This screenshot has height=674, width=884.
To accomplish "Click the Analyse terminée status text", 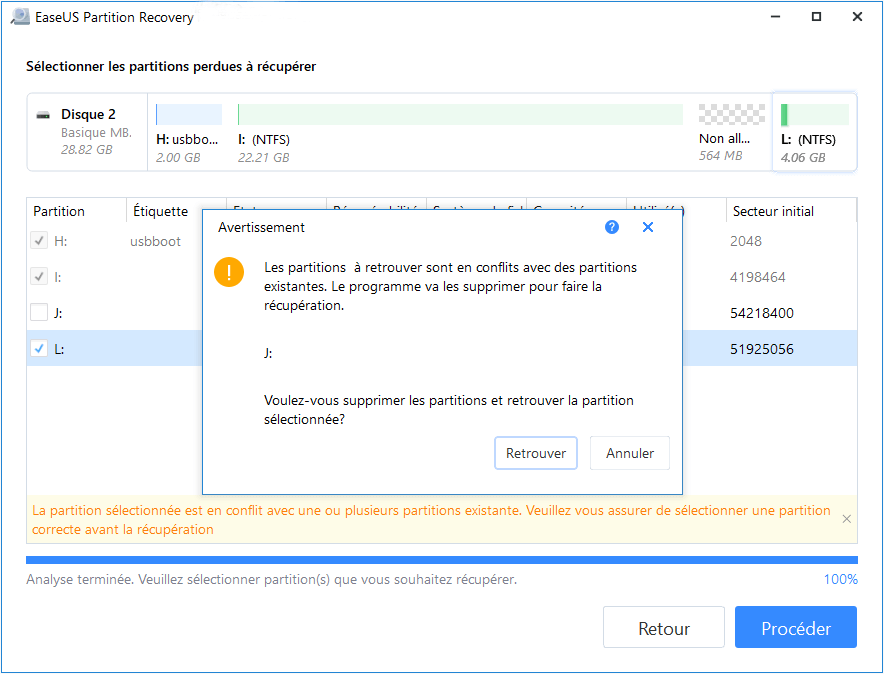I will click(271, 579).
